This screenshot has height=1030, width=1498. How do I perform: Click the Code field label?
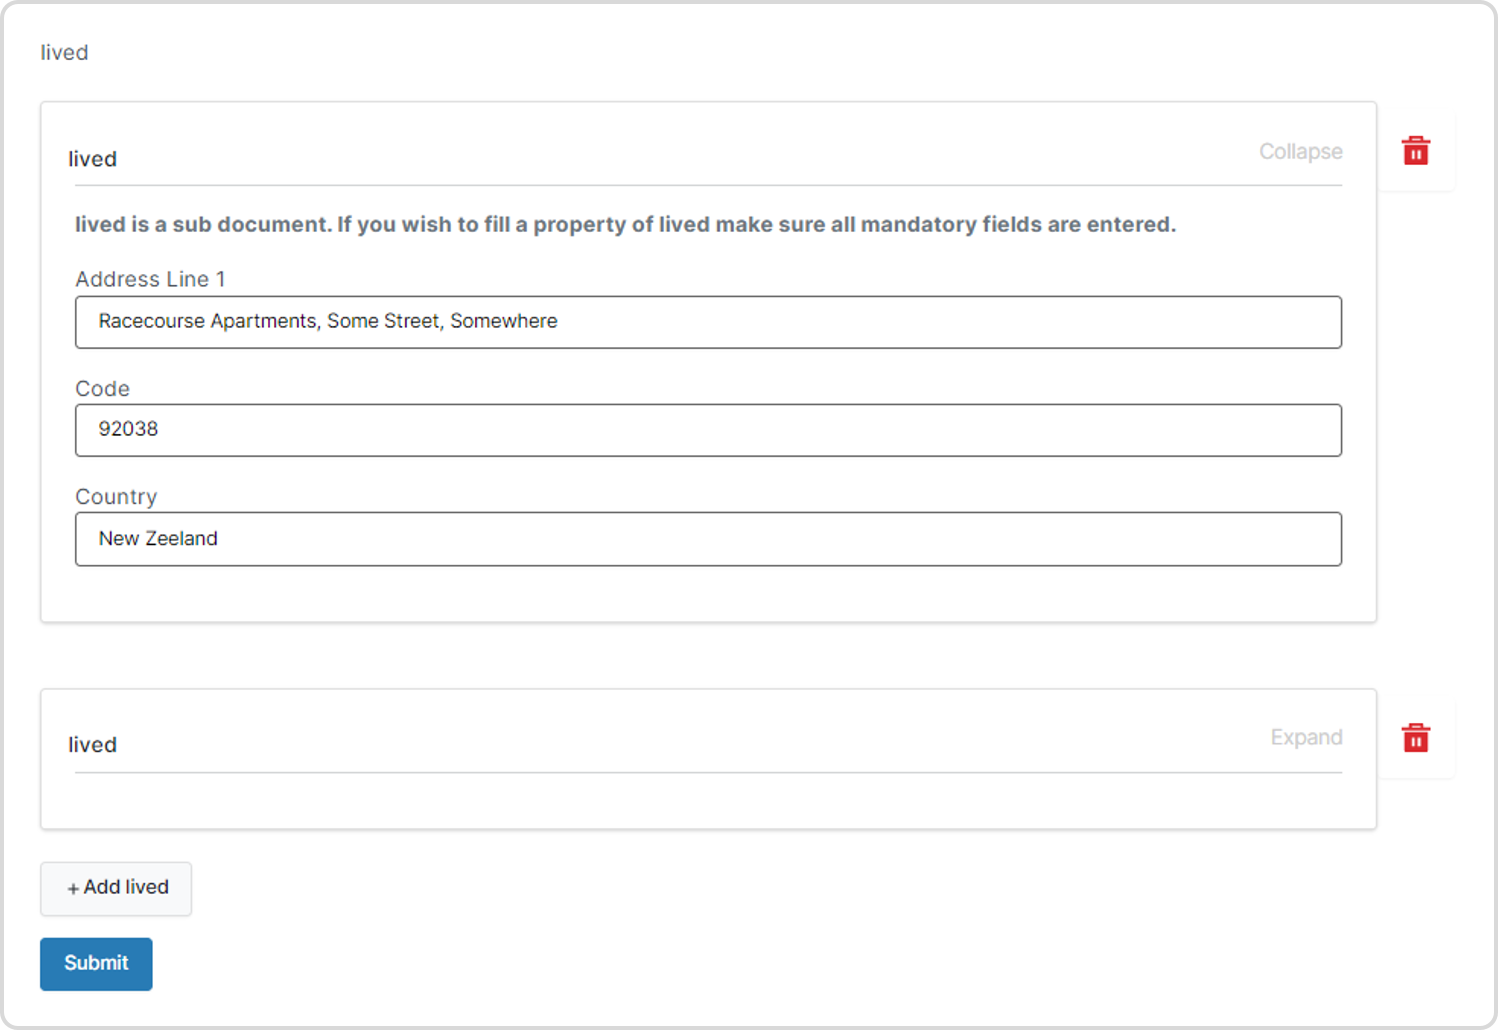(x=102, y=388)
